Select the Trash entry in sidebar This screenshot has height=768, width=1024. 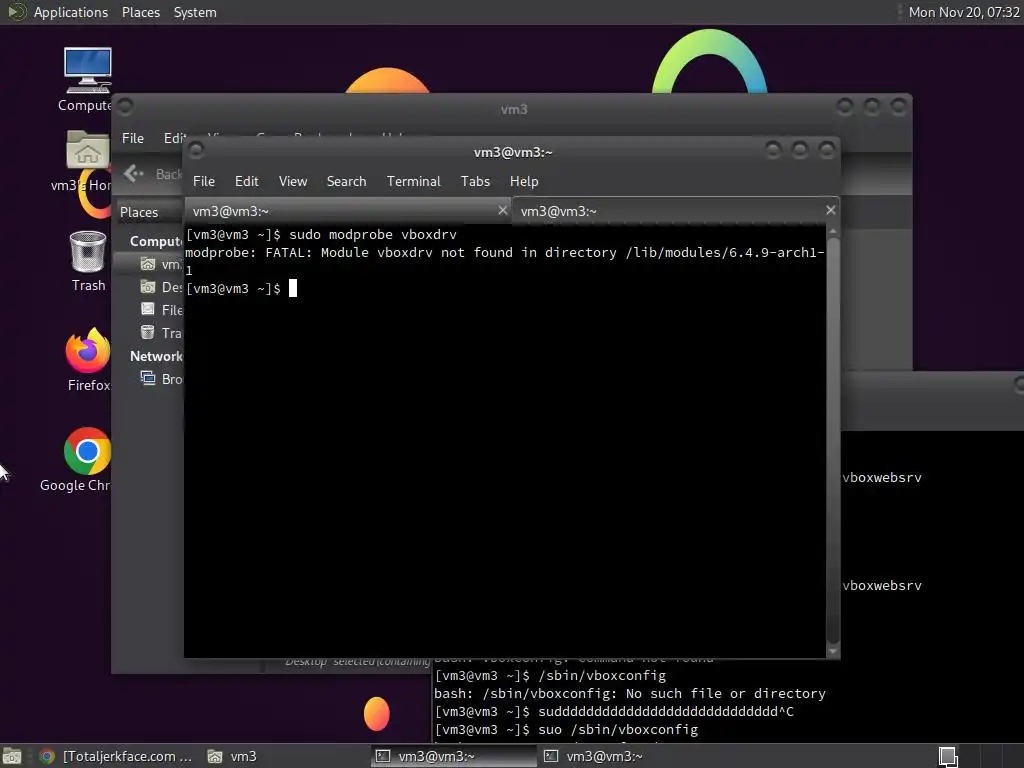click(x=161, y=332)
